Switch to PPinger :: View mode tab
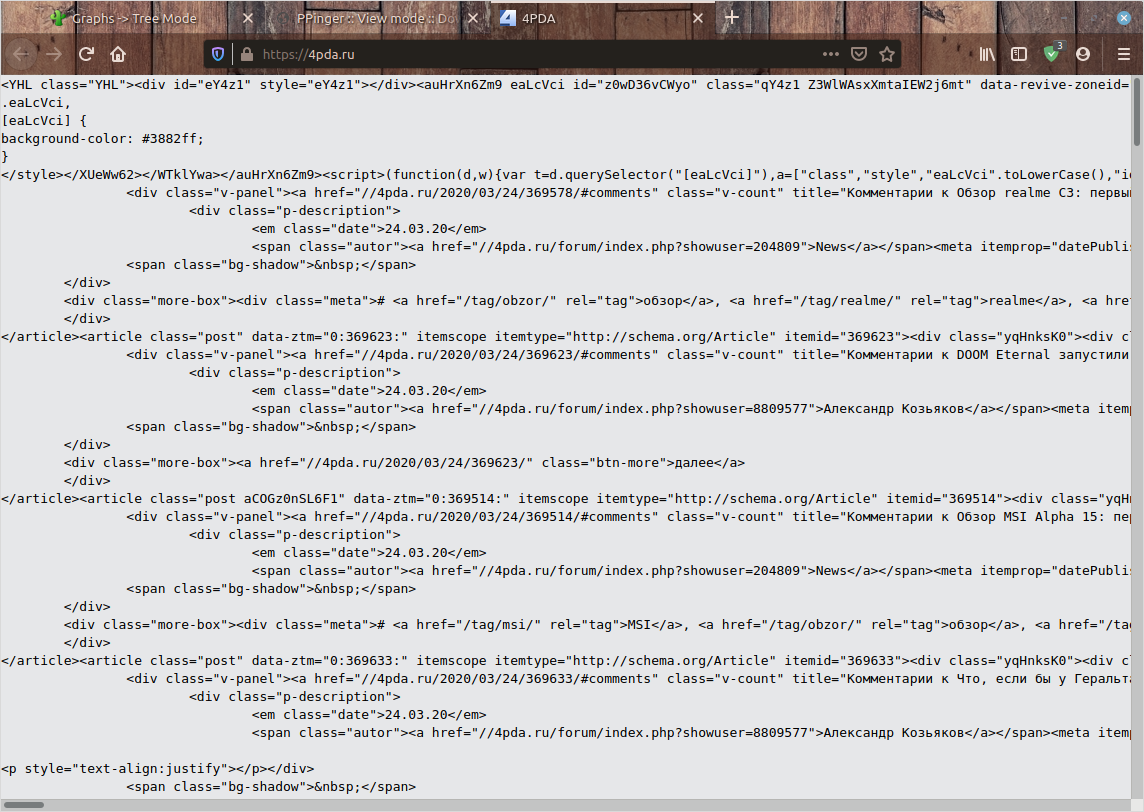This screenshot has height=812, width=1144. [x=376, y=18]
